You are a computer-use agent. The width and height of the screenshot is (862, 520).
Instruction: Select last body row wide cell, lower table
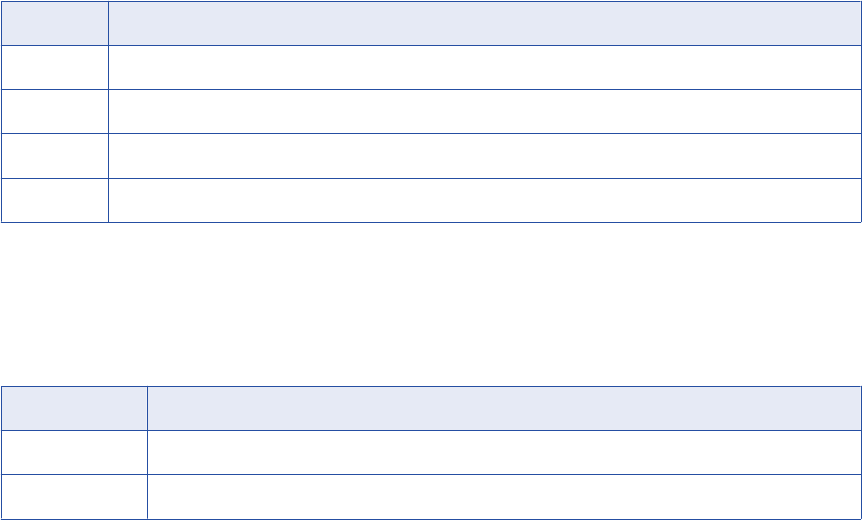point(504,496)
